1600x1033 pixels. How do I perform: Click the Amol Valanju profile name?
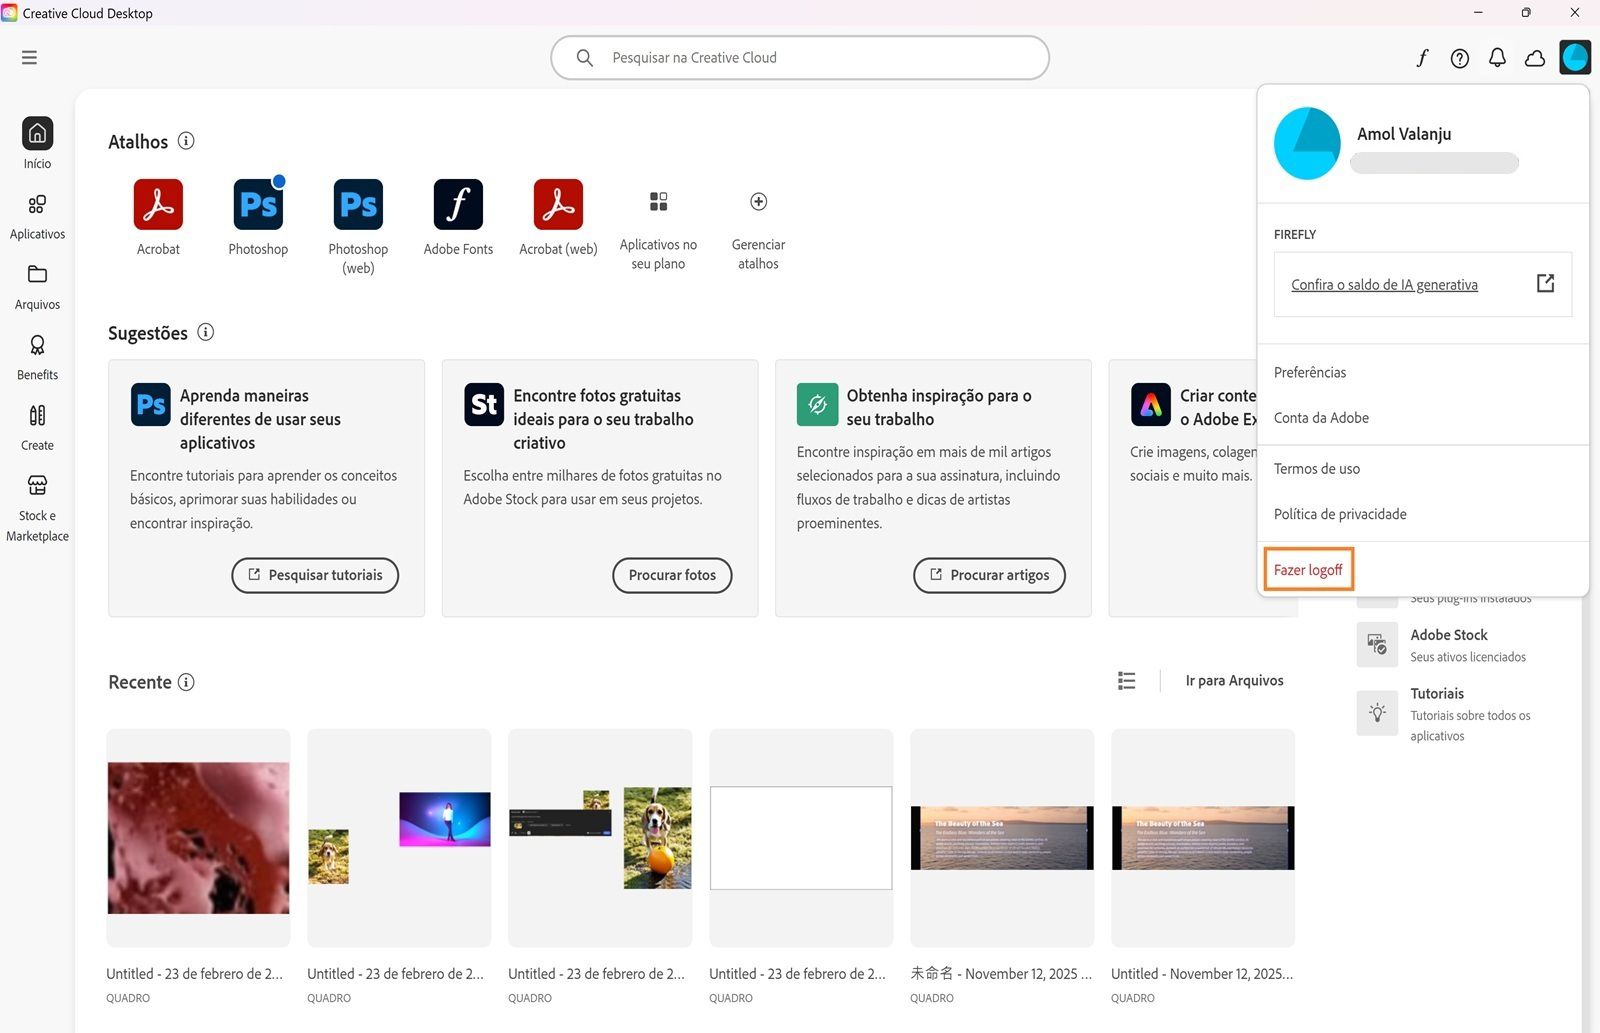(x=1404, y=134)
